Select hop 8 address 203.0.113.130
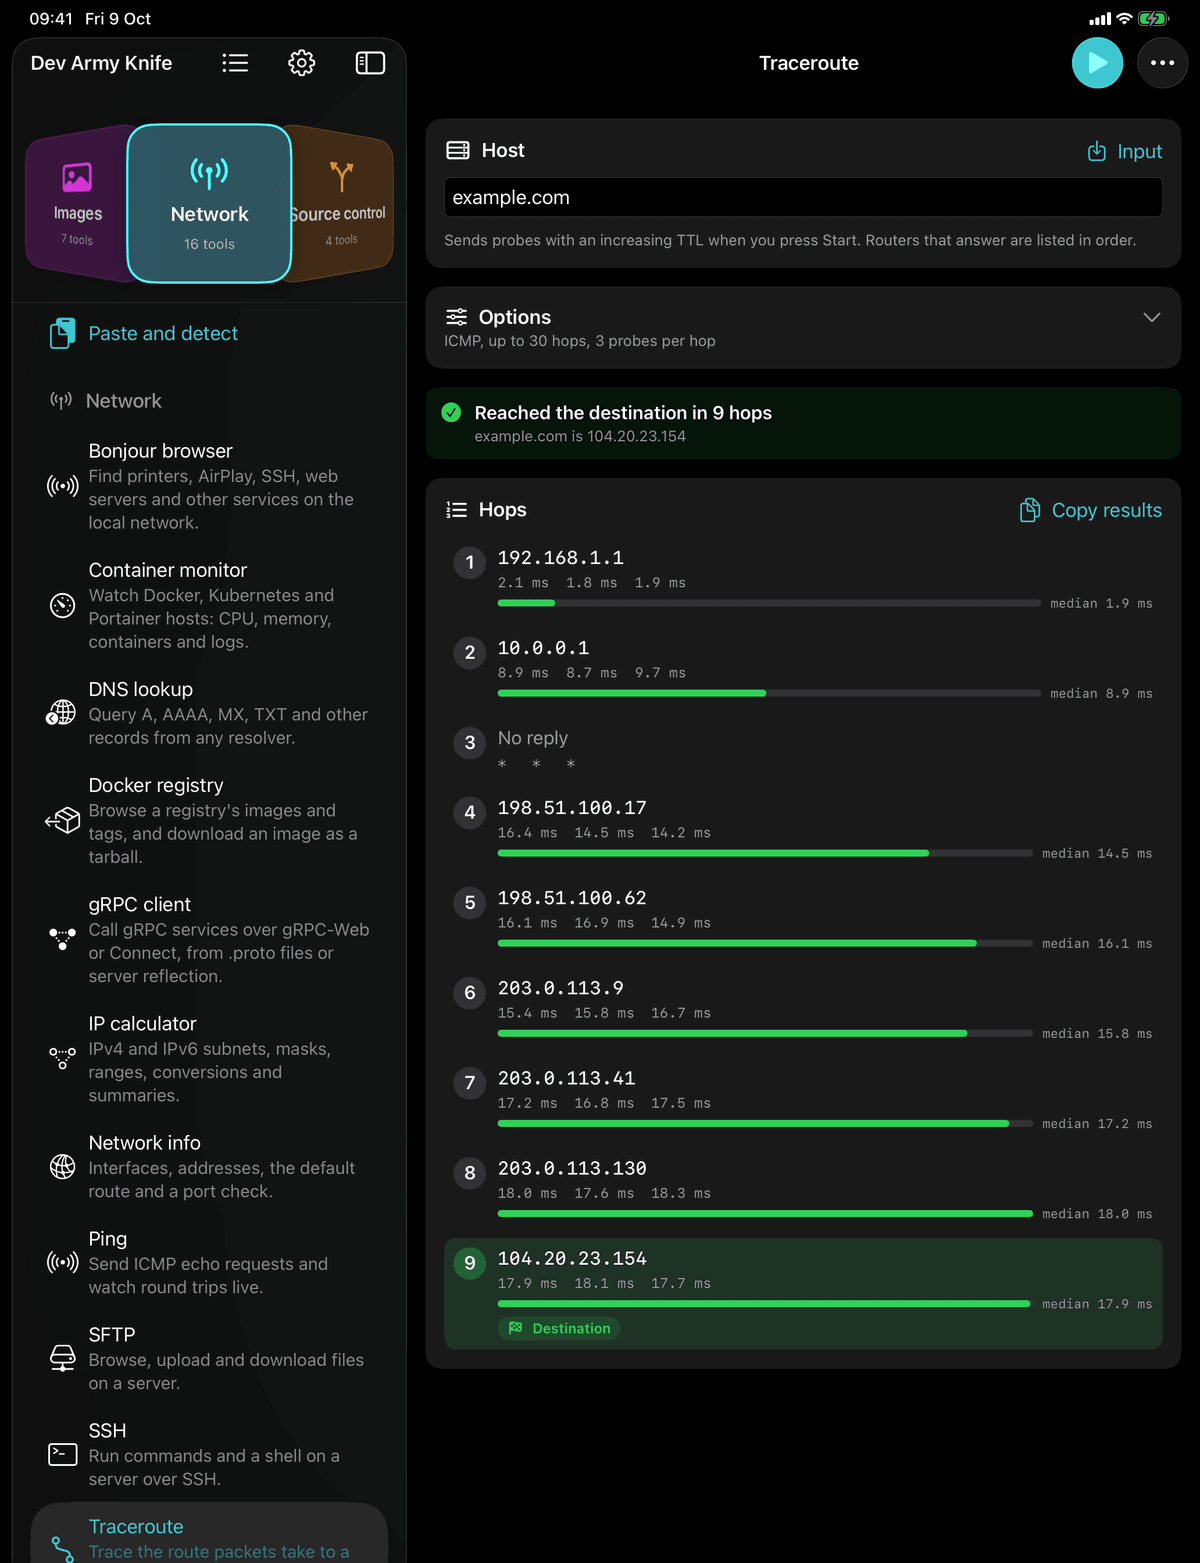Screen dimensions: 1200x1563 [572, 1168]
